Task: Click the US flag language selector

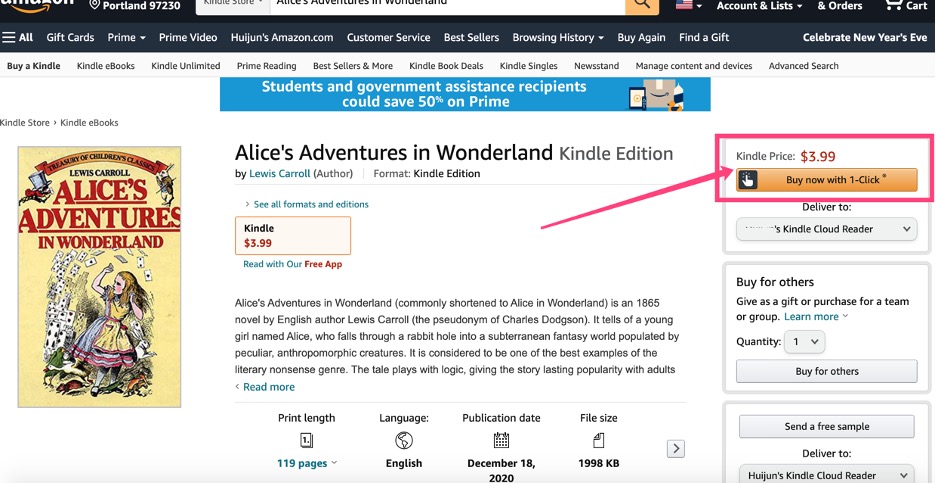Action: [x=688, y=6]
